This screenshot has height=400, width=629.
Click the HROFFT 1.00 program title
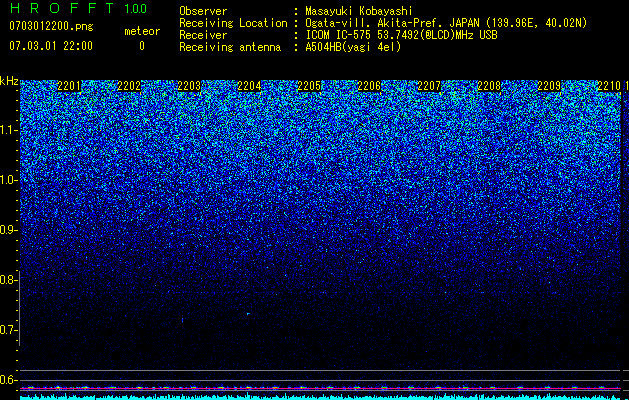pyautogui.click(x=79, y=8)
